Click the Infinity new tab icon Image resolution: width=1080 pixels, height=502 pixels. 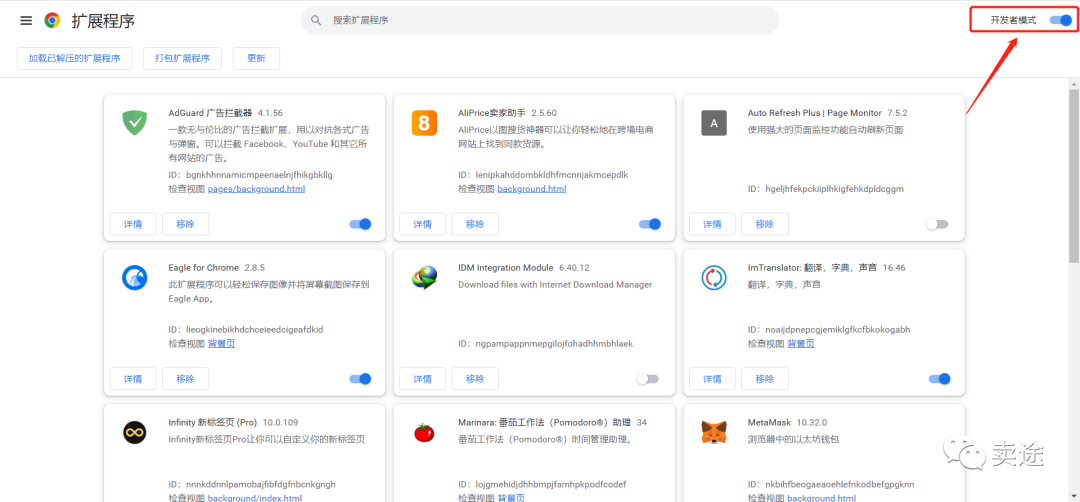(x=134, y=432)
